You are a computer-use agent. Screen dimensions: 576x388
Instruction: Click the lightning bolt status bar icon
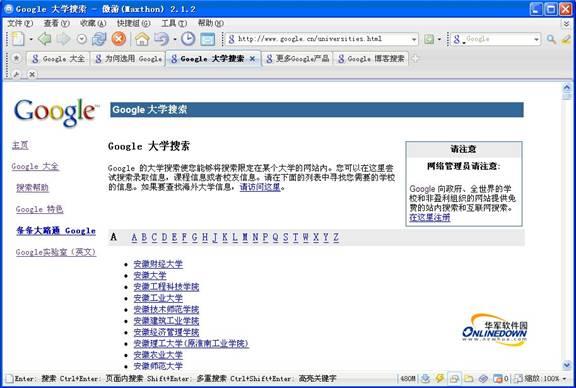coord(439,378)
